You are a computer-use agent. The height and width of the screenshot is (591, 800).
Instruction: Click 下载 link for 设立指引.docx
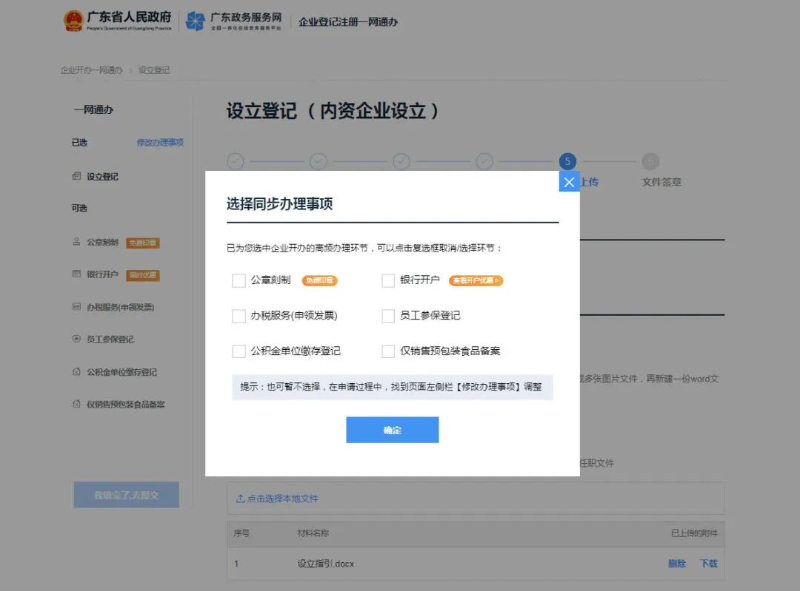point(708,564)
